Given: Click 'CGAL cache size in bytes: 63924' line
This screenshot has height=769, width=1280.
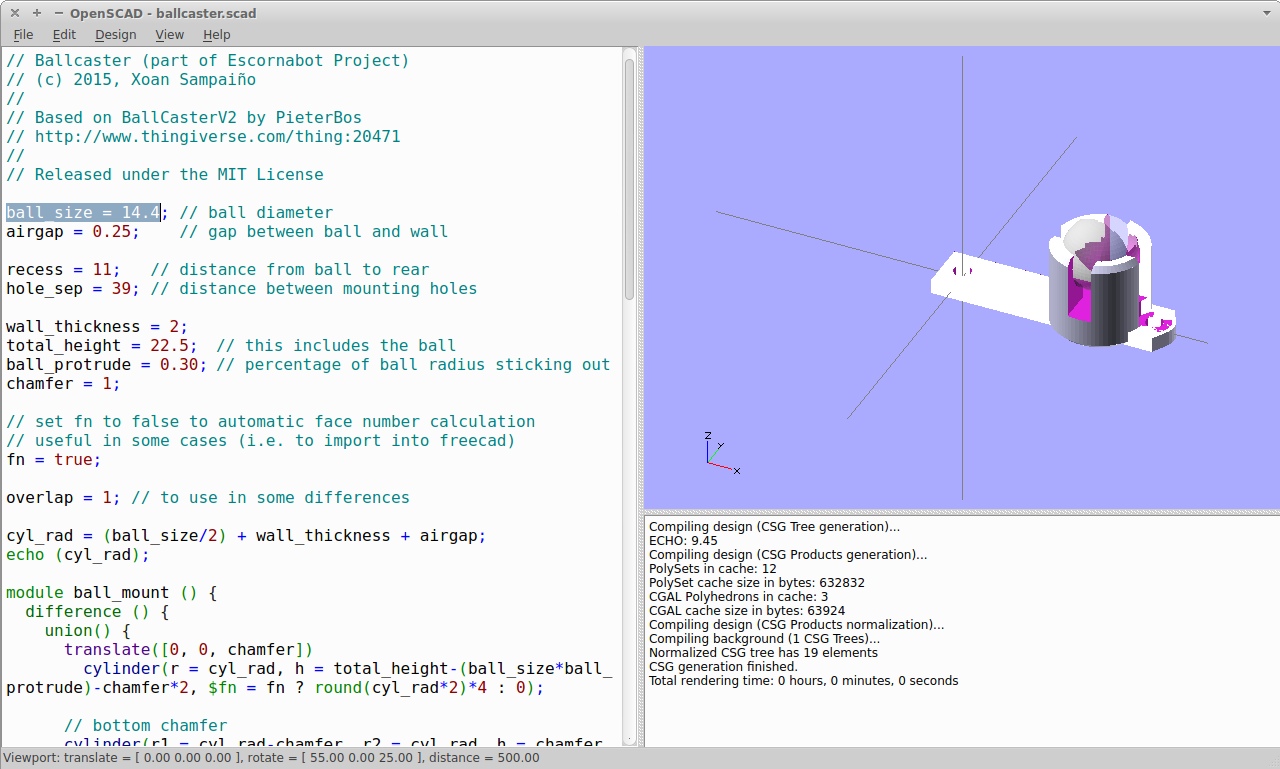Looking at the screenshot, I should pyautogui.click(x=747, y=610).
